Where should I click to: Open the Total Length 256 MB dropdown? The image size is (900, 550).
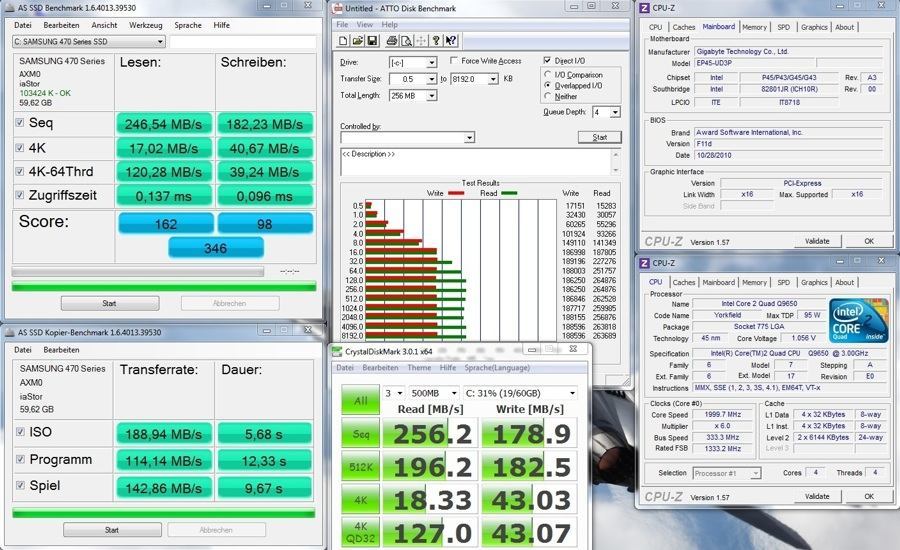pos(432,95)
